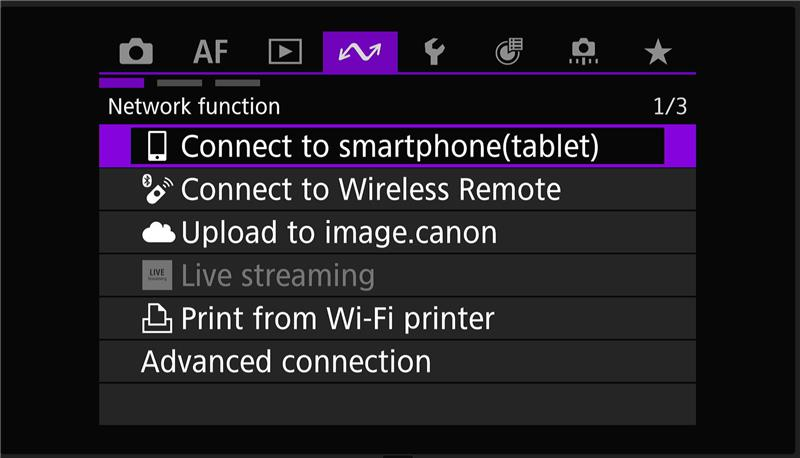Image resolution: width=800 pixels, height=458 pixels.
Task: Click the smartphone icon
Action: [x=157, y=146]
